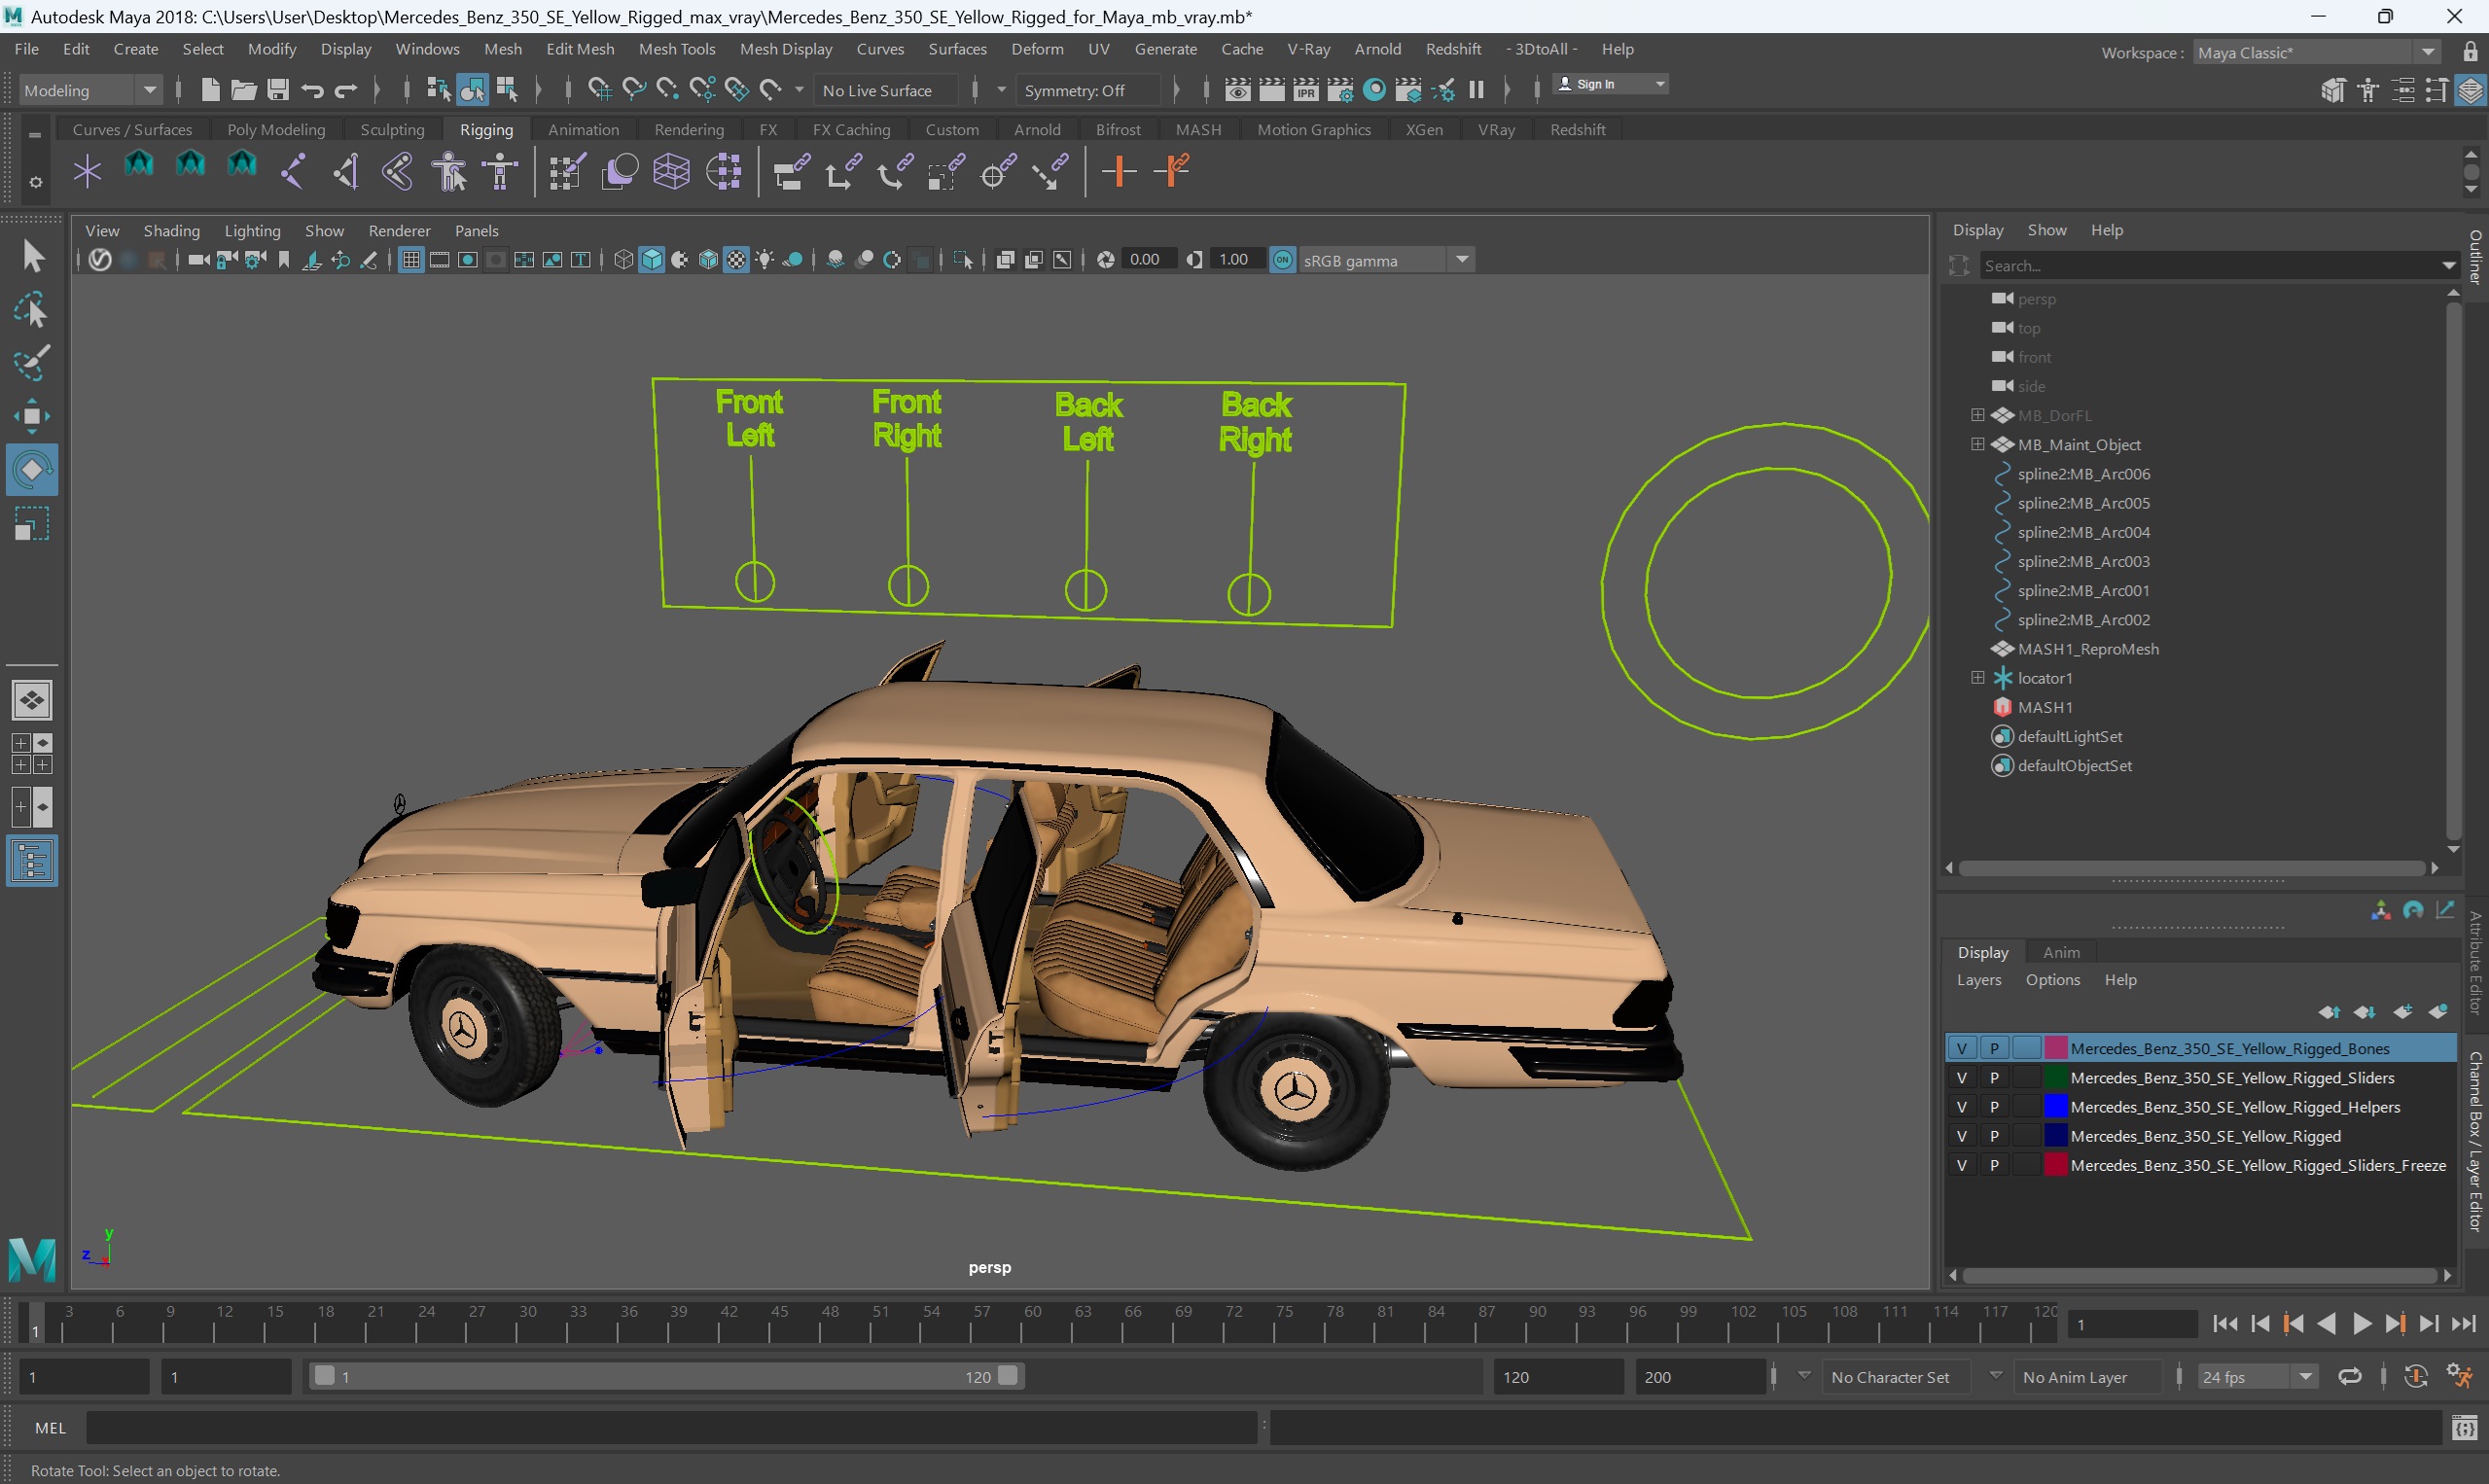Click the IPR render icon
The width and height of the screenshot is (2489, 1484).
(x=1306, y=90)
